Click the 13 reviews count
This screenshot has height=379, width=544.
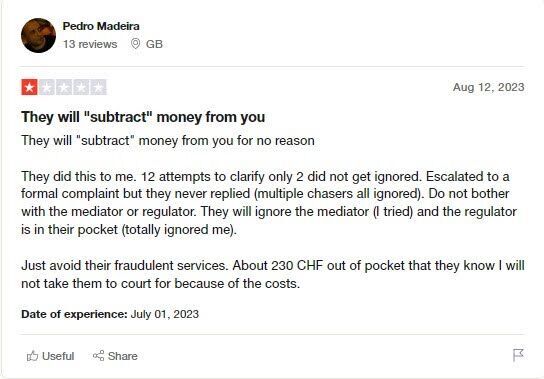90,44
